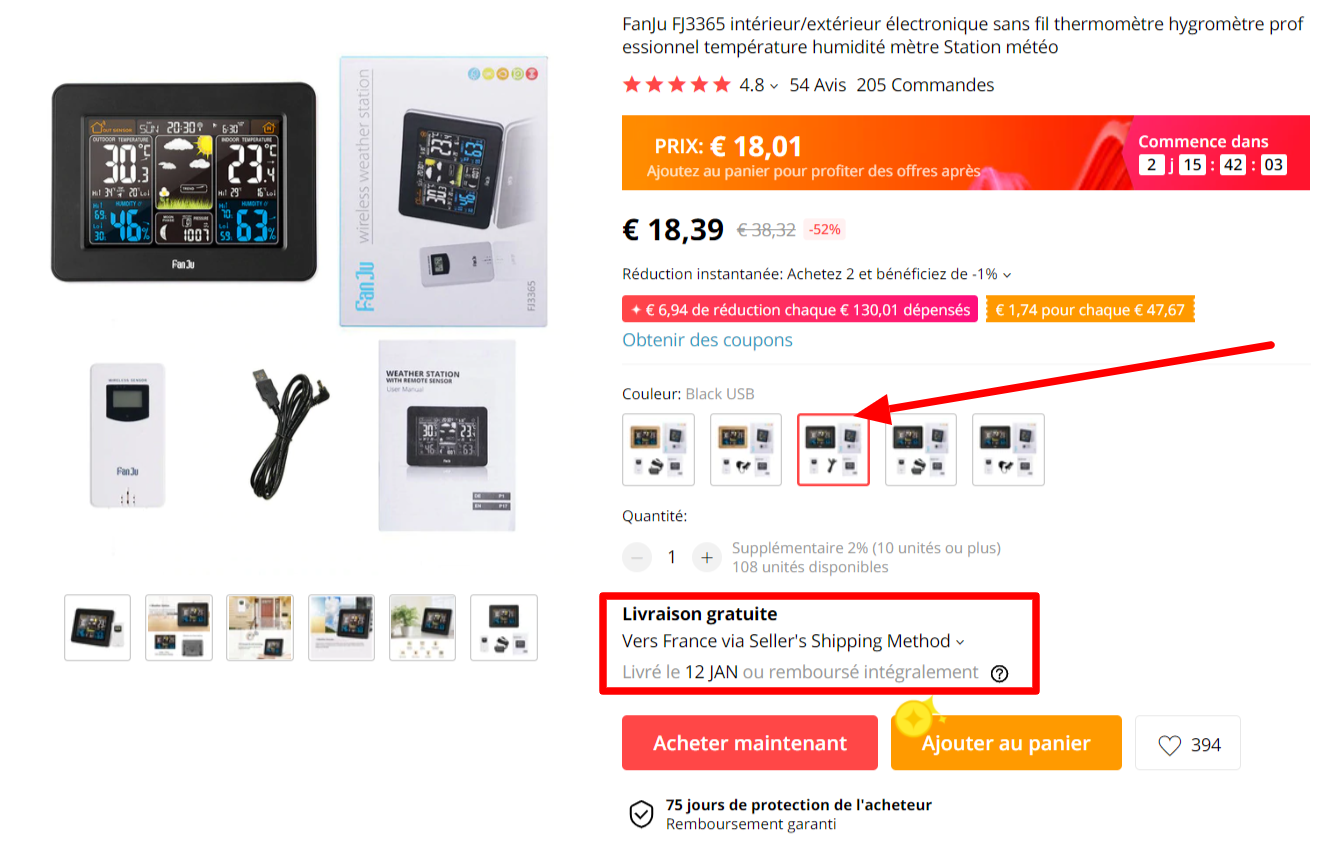Open the 54 Avis reviews link
Viewport: 1322px width, 843px height.
tap(818, 85)
